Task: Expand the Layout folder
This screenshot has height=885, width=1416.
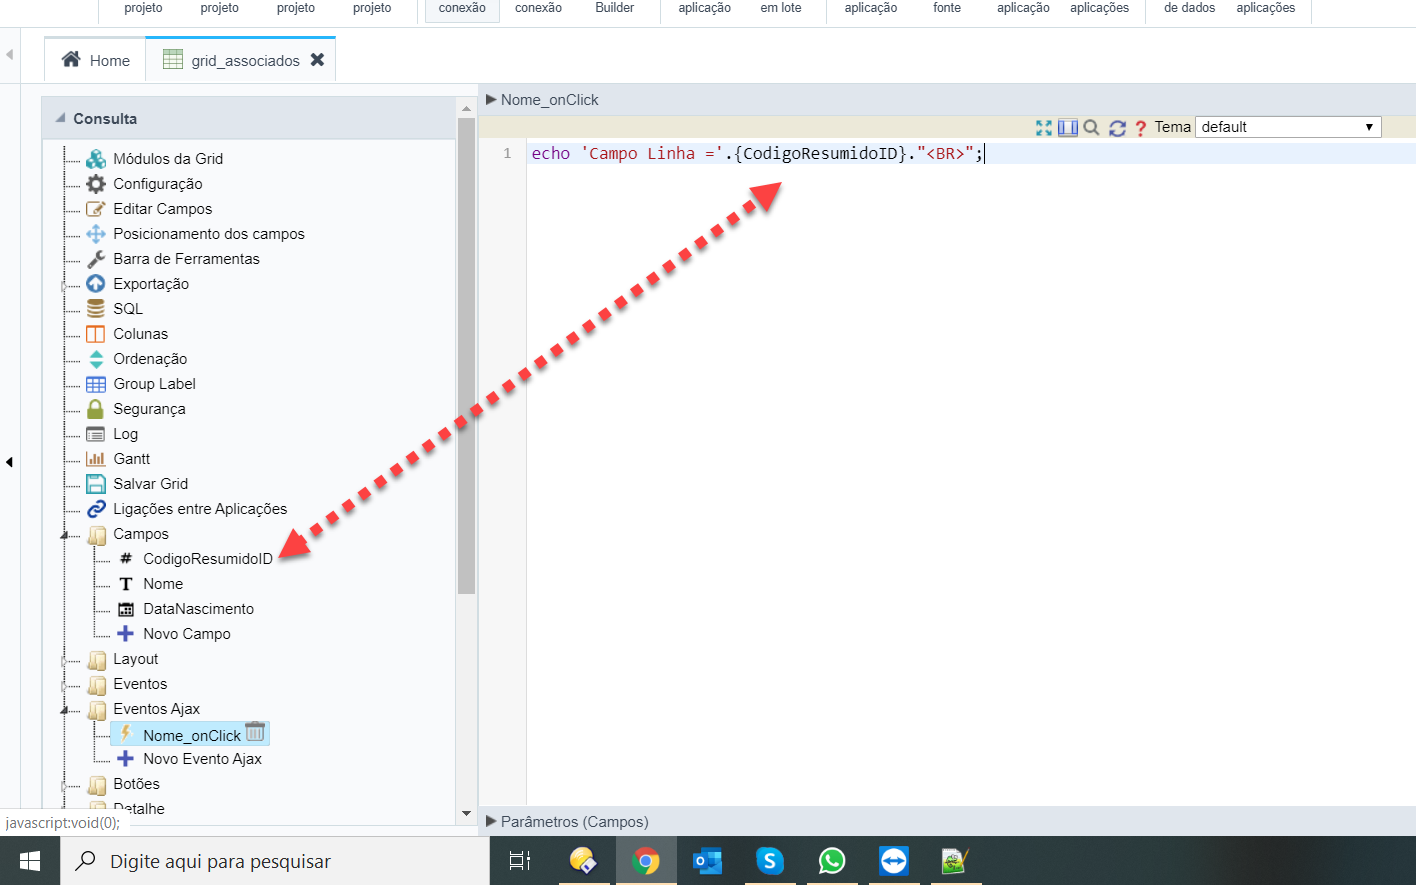Action: tap(65, 661)
